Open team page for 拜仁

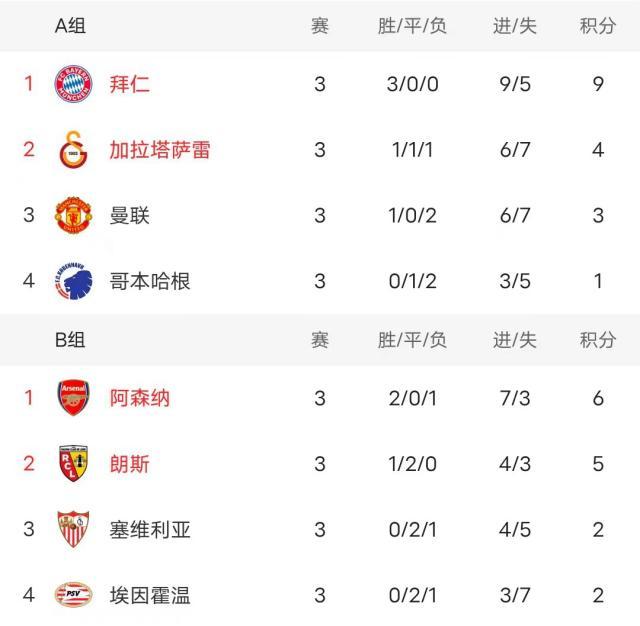130,84
